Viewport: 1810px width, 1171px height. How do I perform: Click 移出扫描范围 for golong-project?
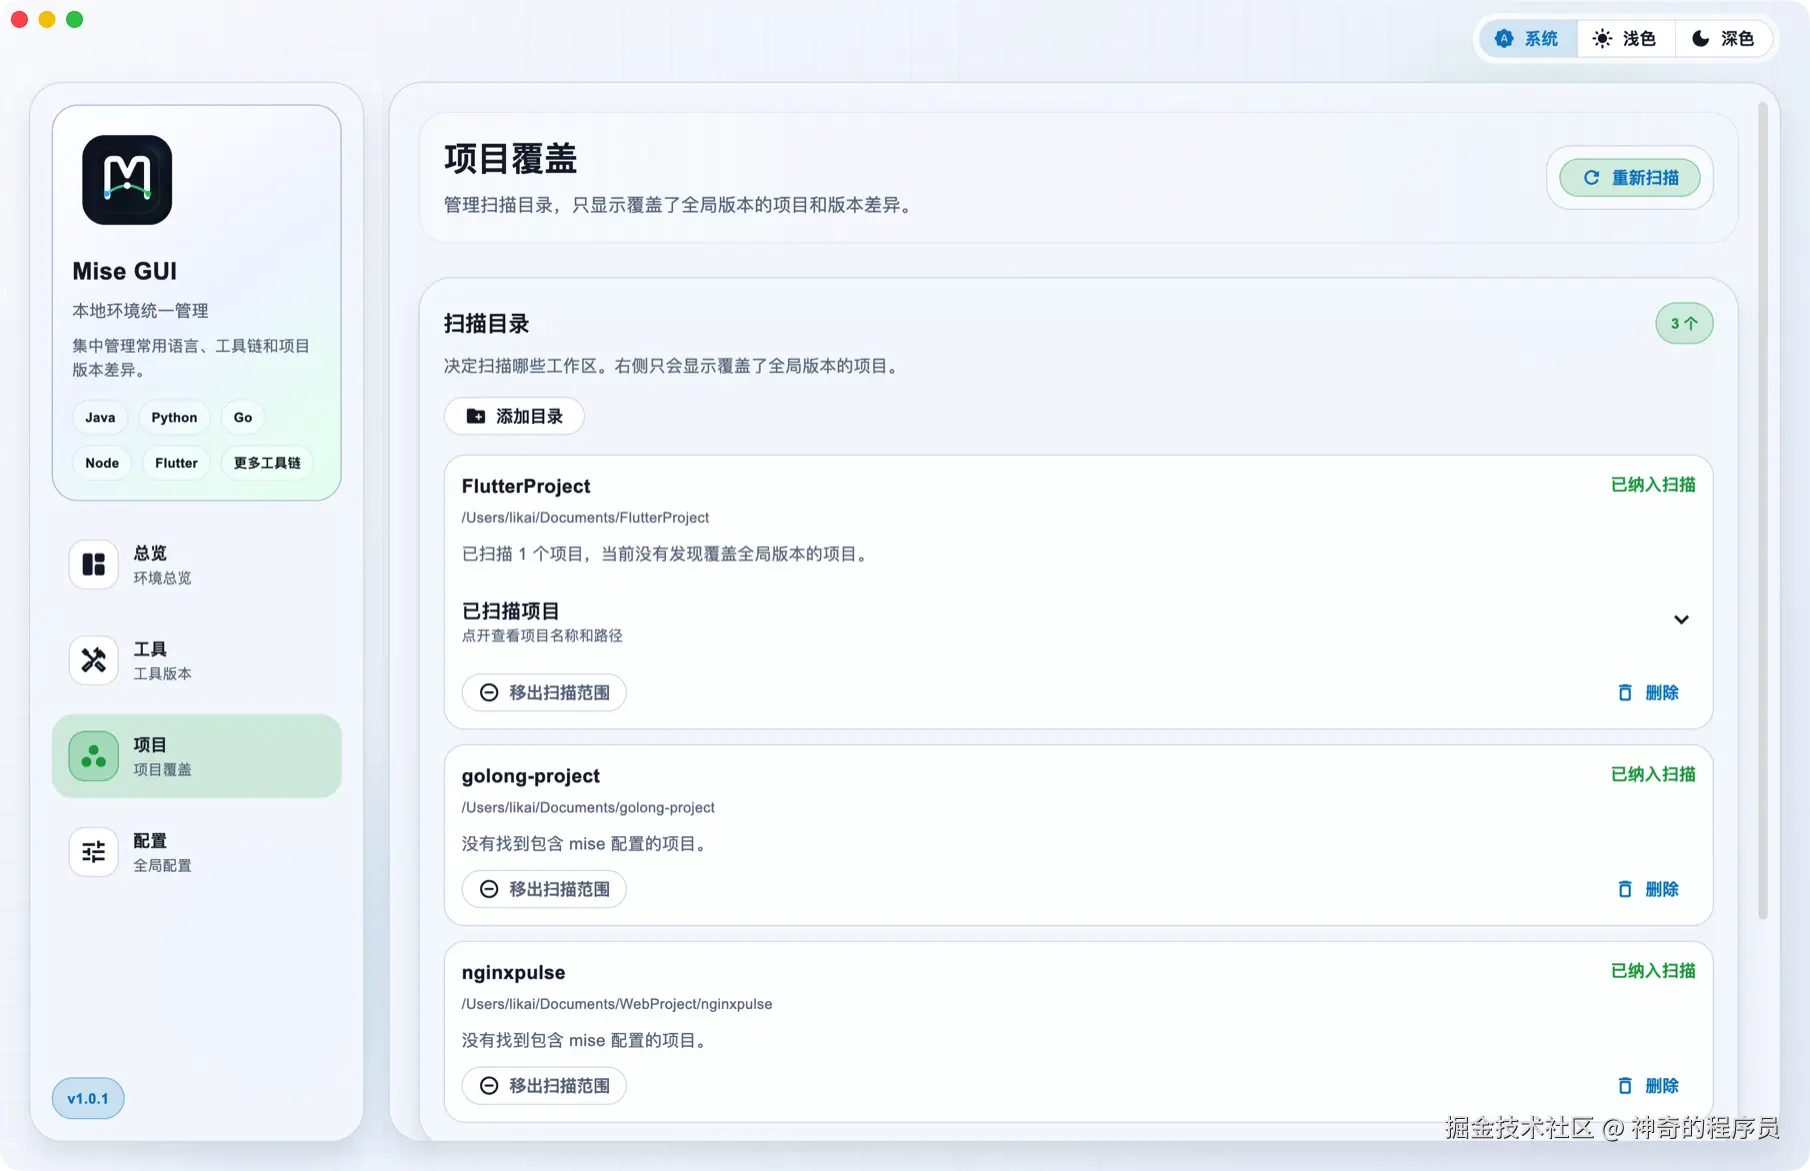[x=544, y=889]
